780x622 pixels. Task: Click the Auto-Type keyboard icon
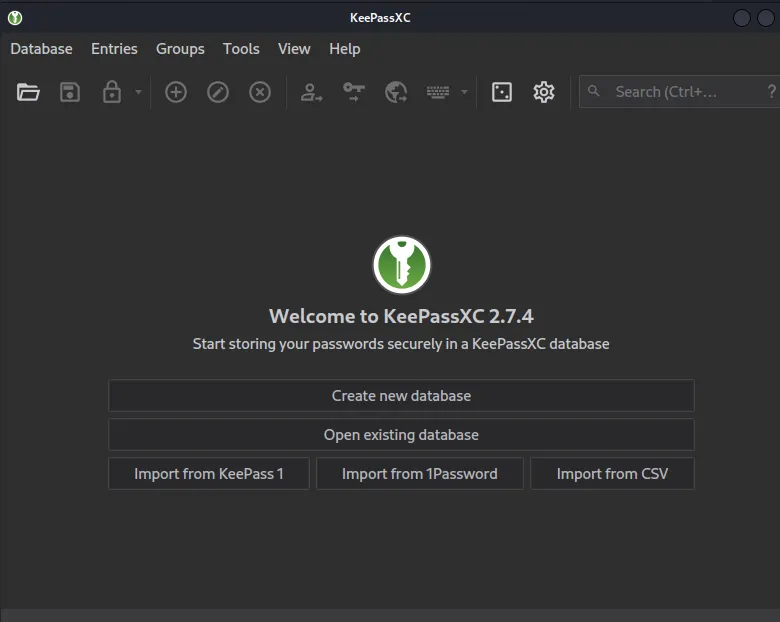click(x=438, y=92)
